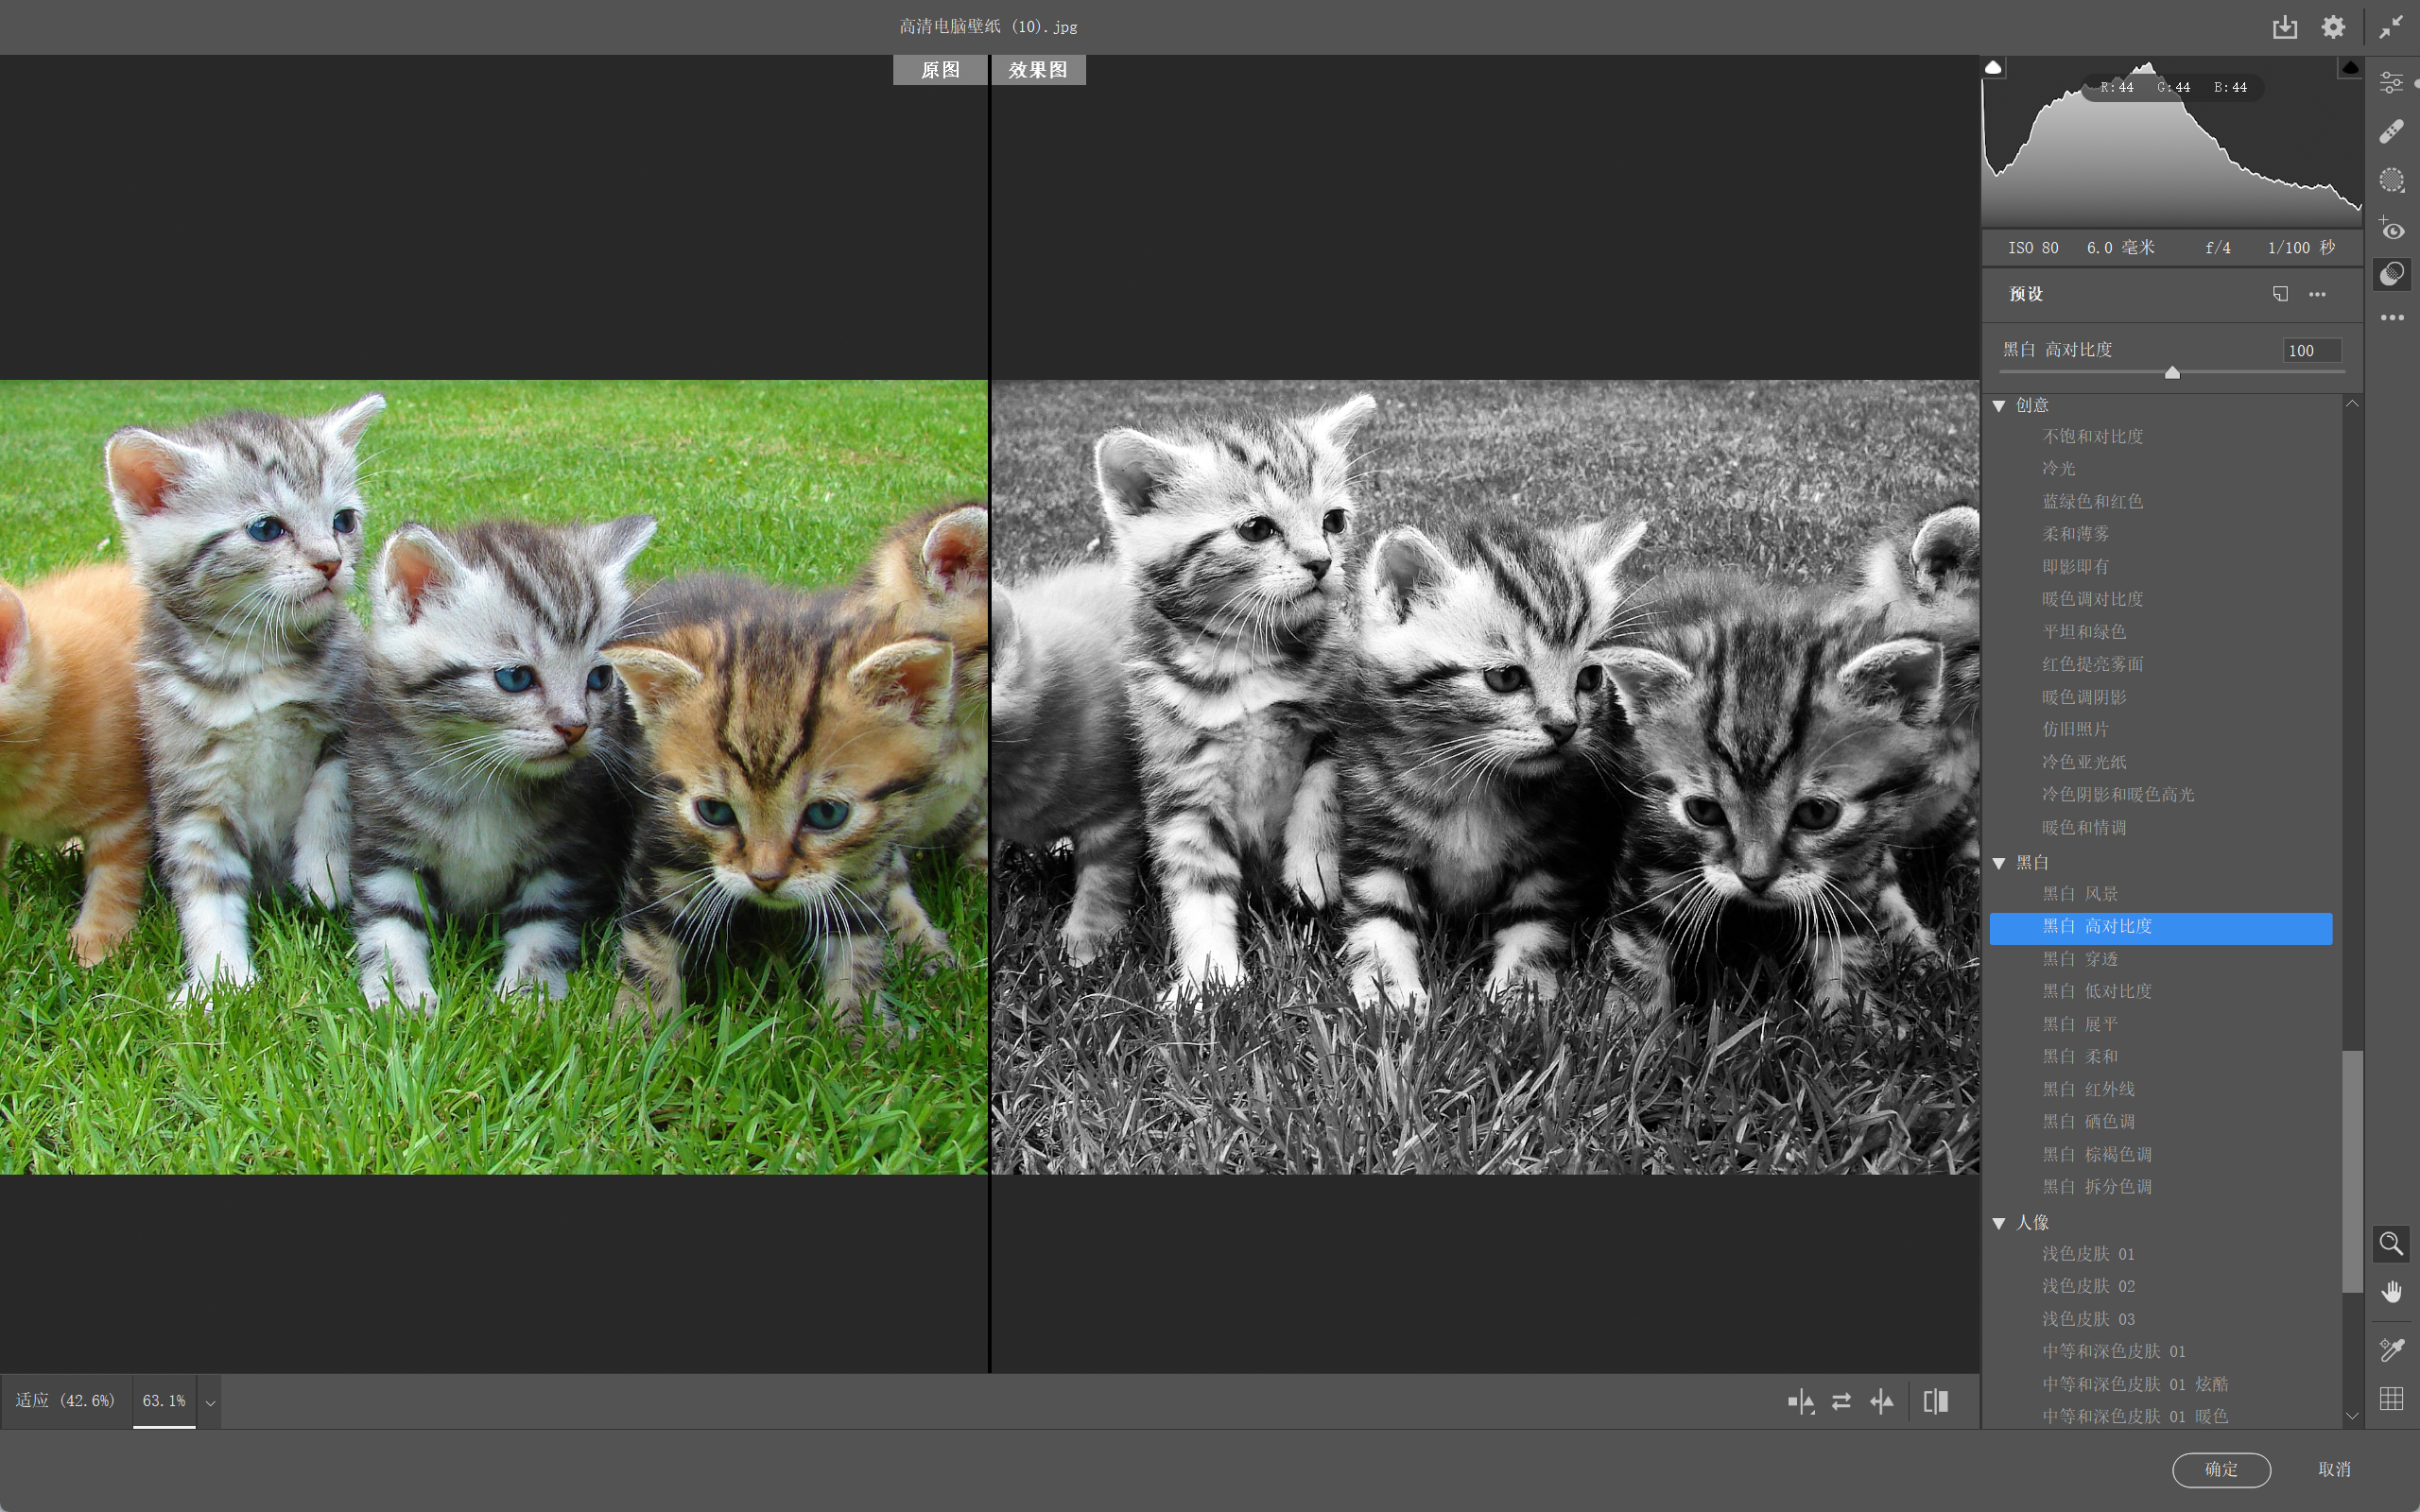Select the Masking dotted-circle tool
The height and width of the screenshot is (1512, 2420).
point(2391,180)
